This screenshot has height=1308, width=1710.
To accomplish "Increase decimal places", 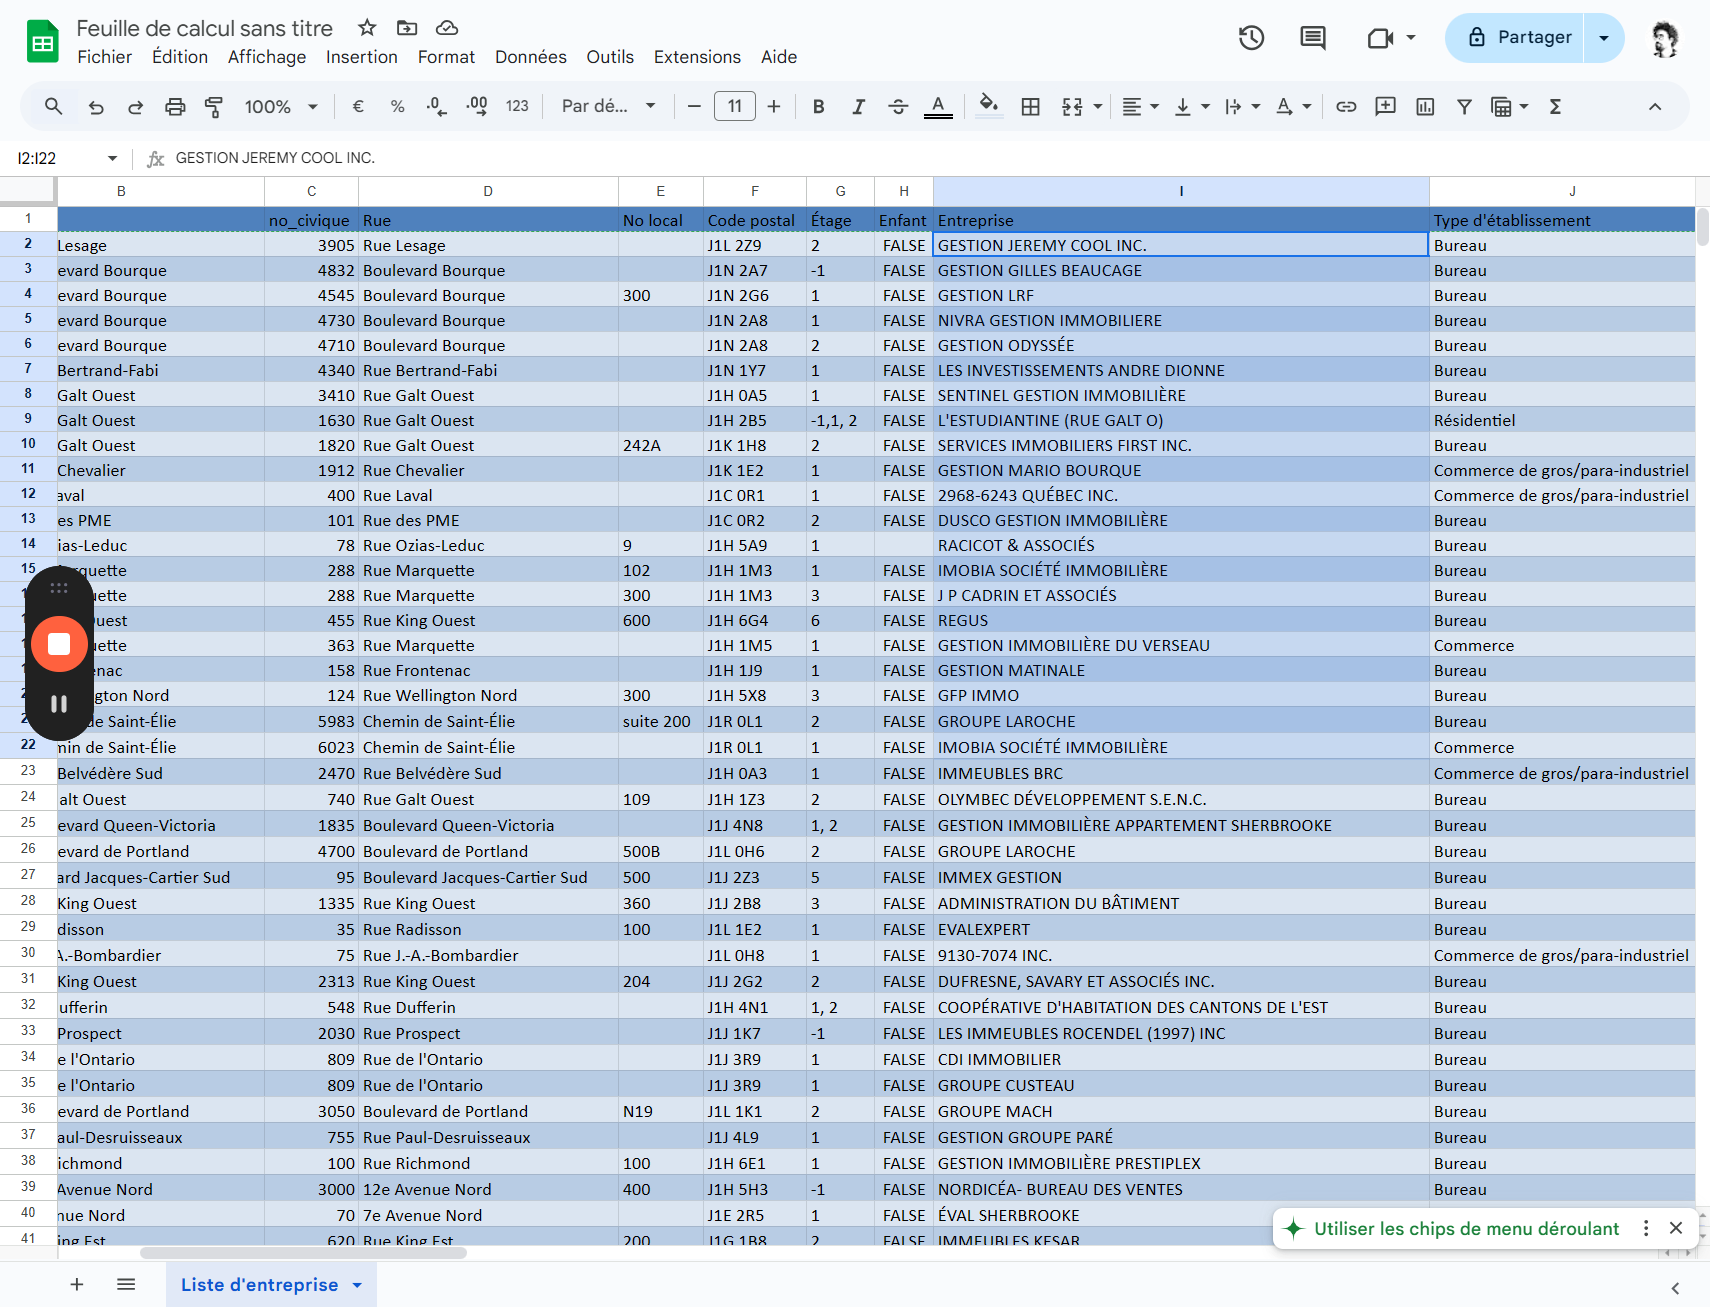I will pyautogui.click(x=477, y=106).
